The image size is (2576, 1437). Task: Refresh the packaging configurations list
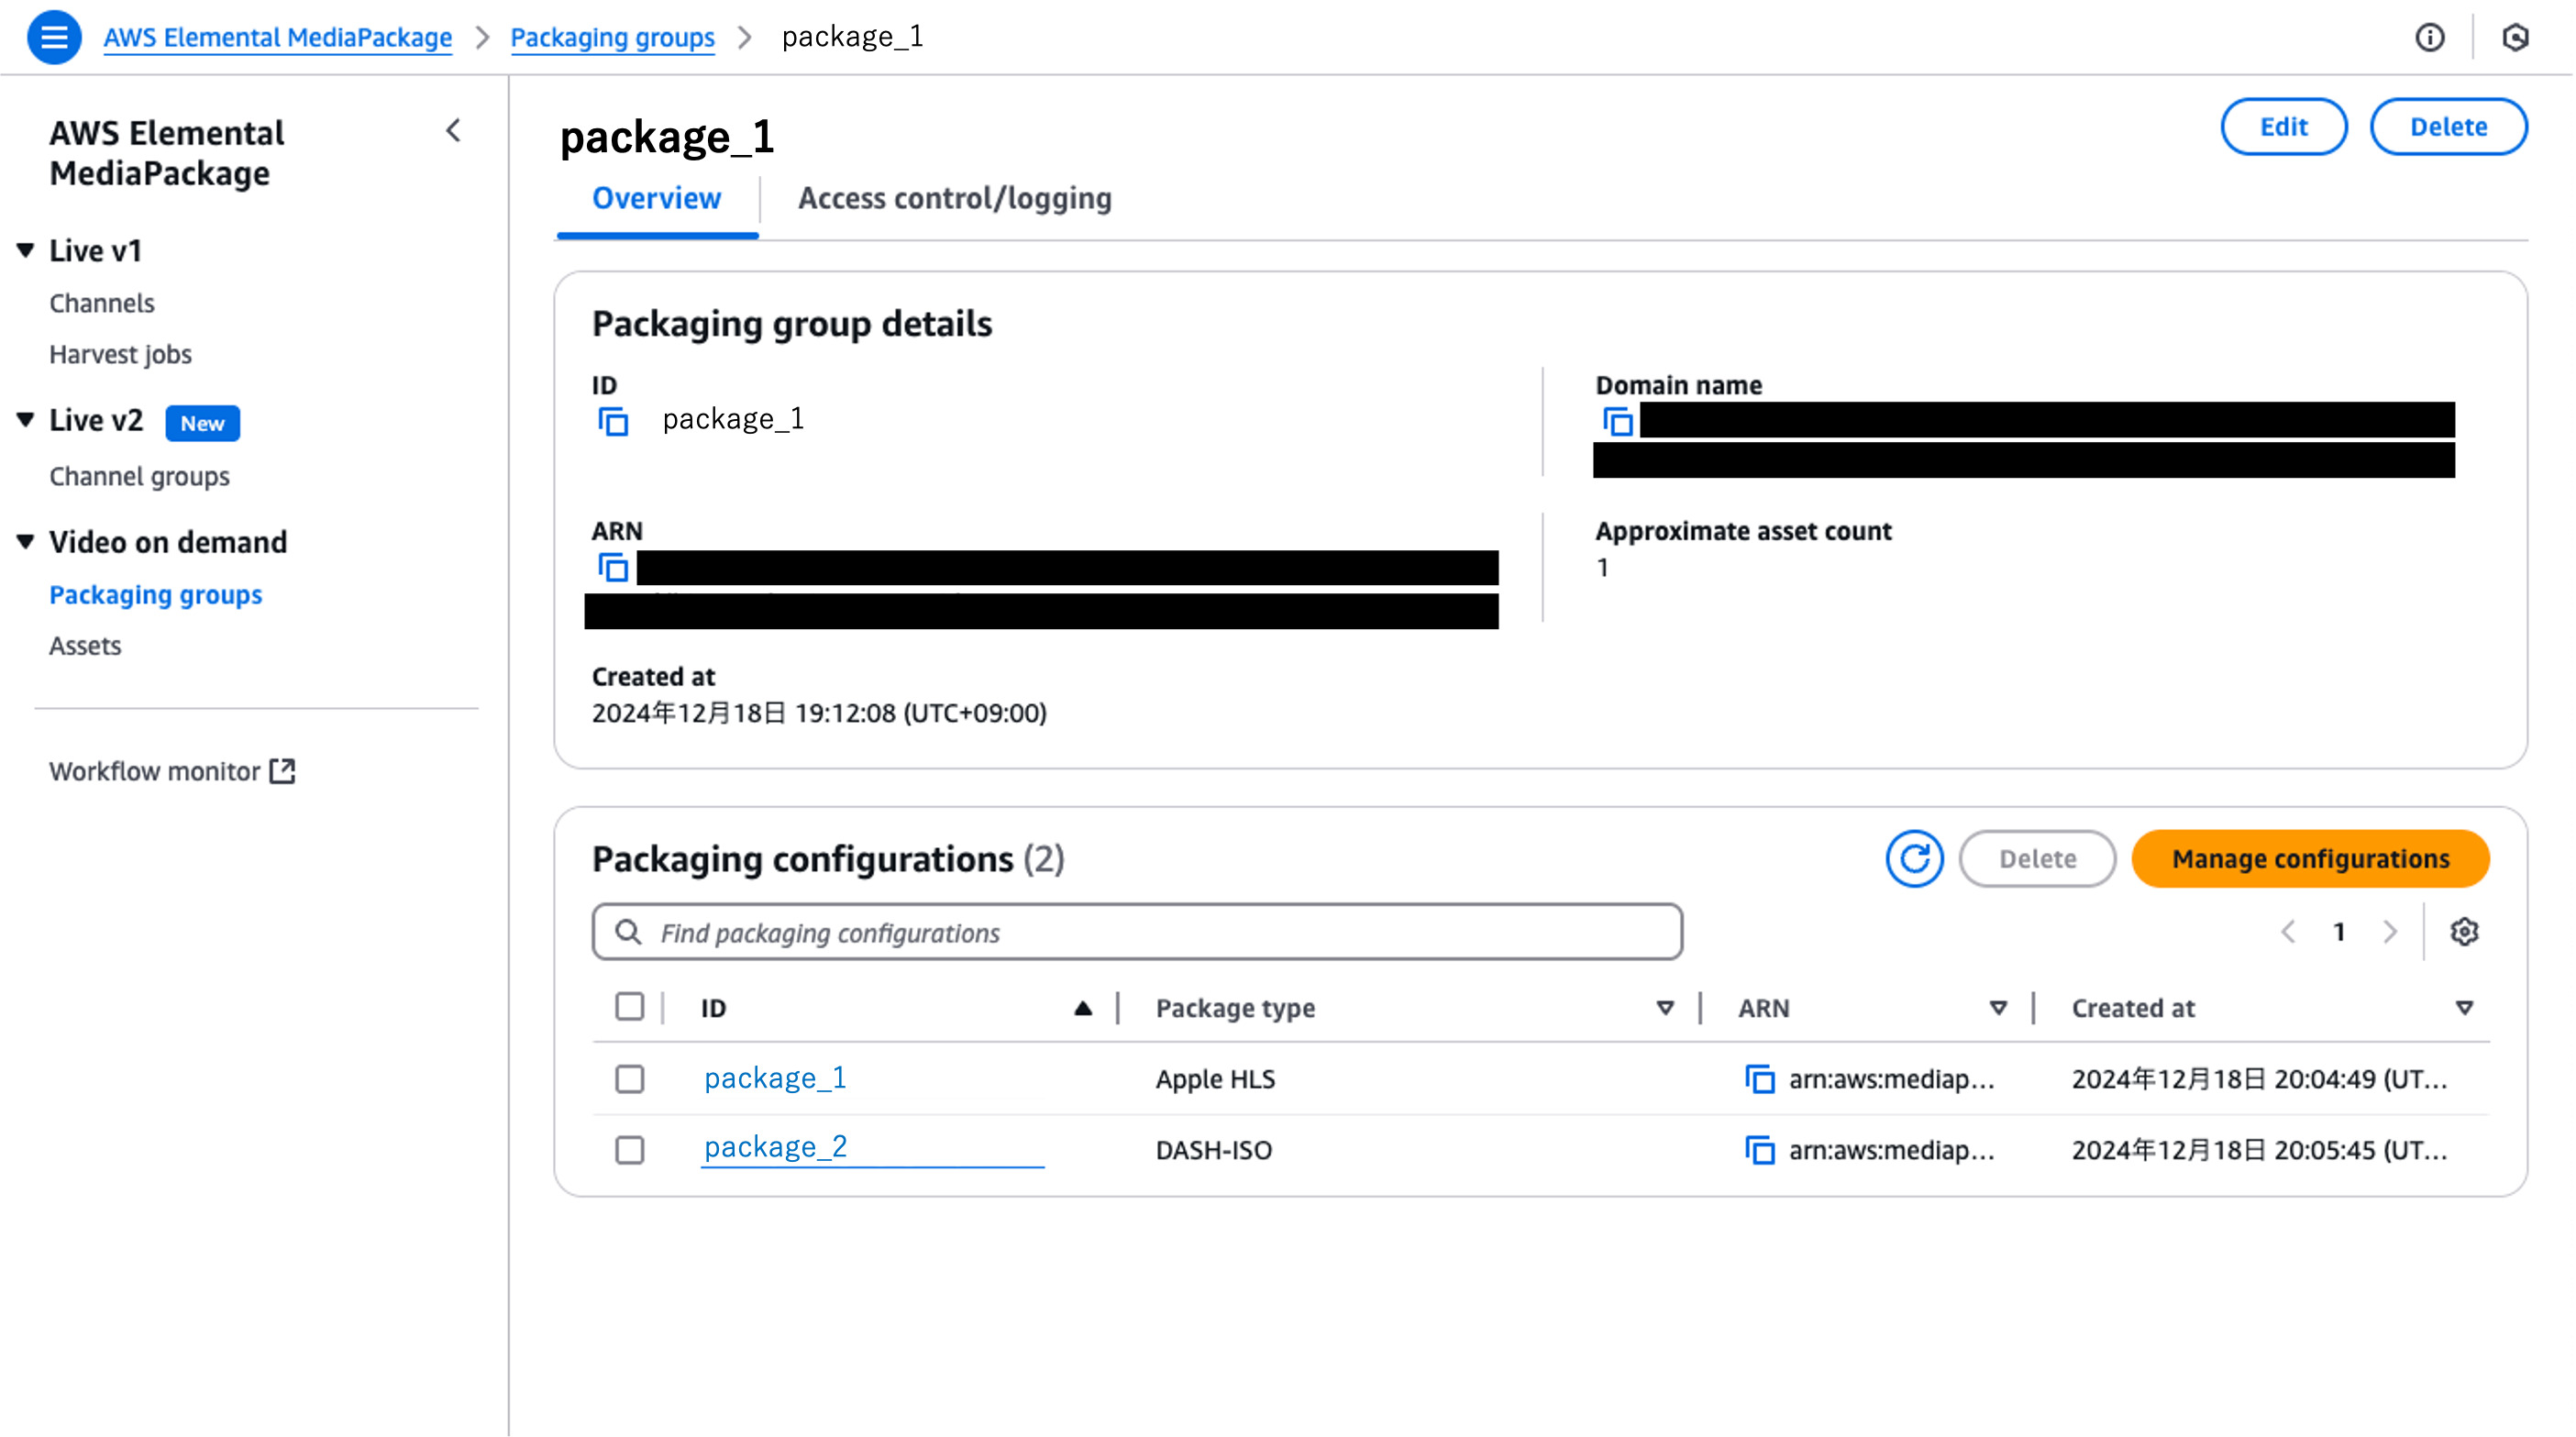(1914, 858)
